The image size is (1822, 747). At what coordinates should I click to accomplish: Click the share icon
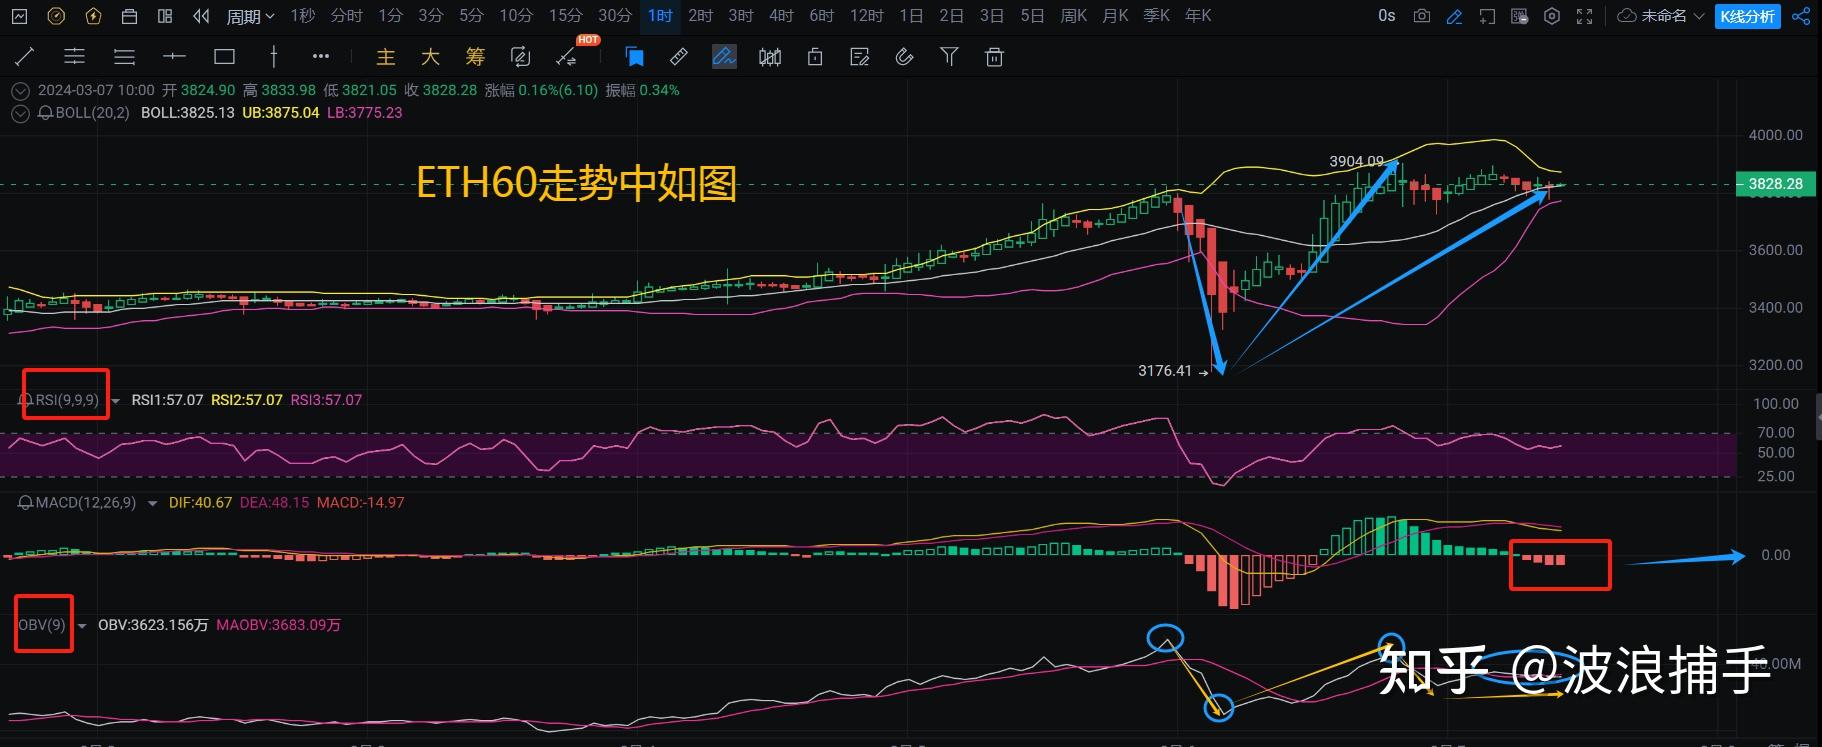click(1801, 16)
